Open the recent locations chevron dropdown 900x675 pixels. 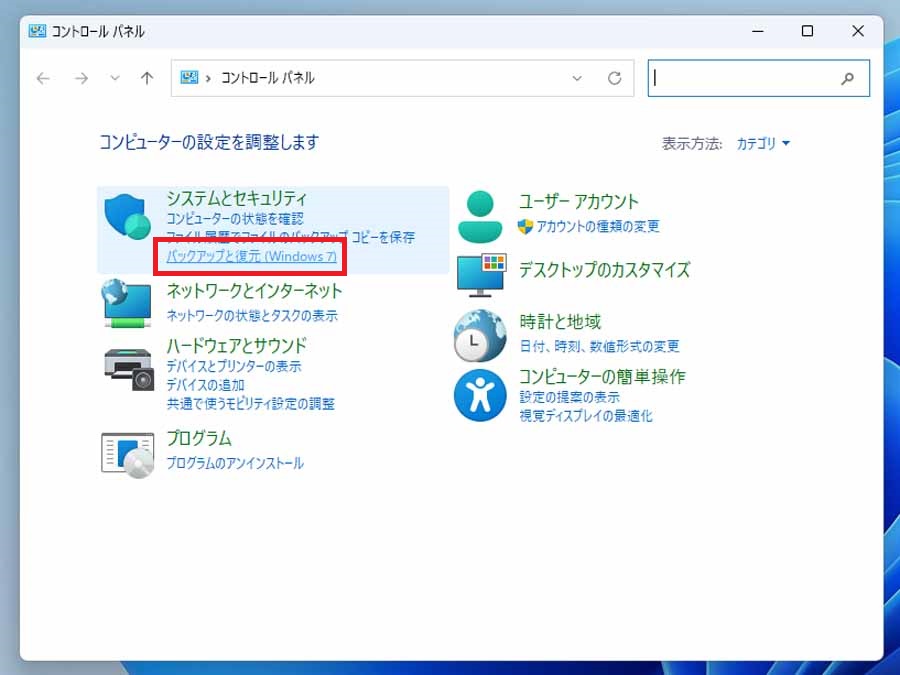tap(115, 78)
